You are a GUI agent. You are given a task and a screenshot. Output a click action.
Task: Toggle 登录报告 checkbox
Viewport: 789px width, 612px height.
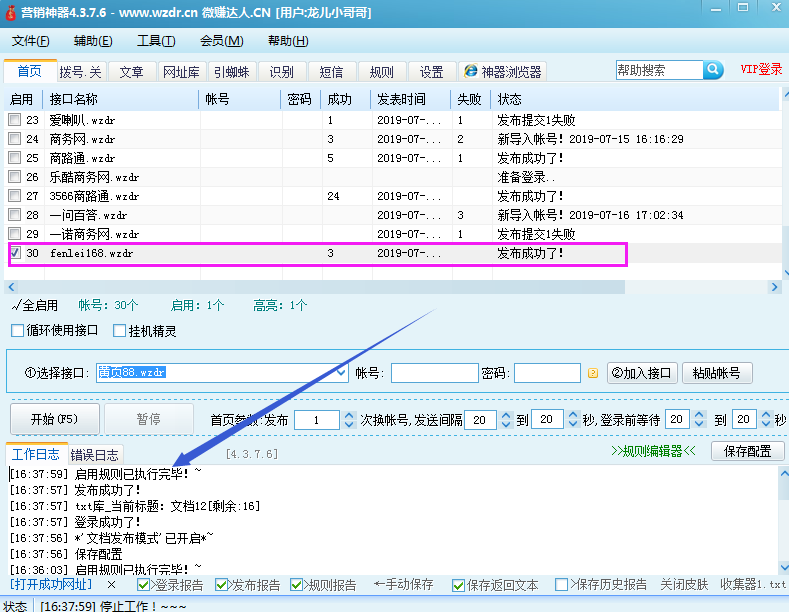click(143, 585)
